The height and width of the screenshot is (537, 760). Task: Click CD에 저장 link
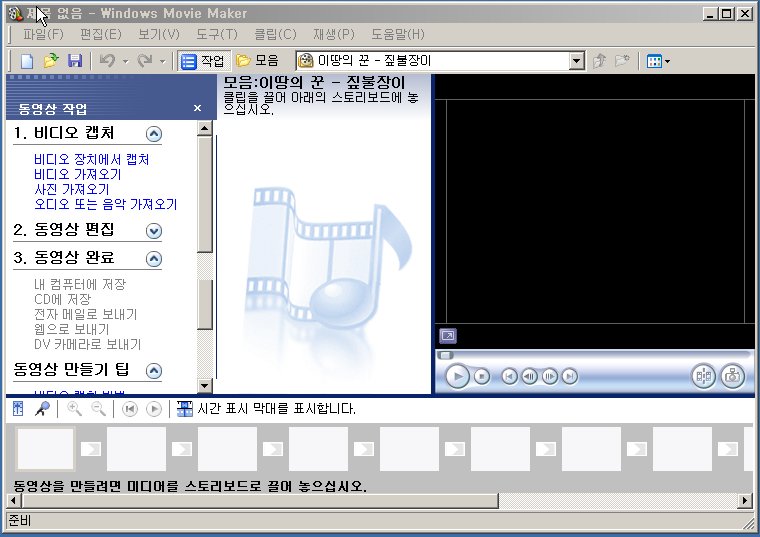(x=62, y=300)
